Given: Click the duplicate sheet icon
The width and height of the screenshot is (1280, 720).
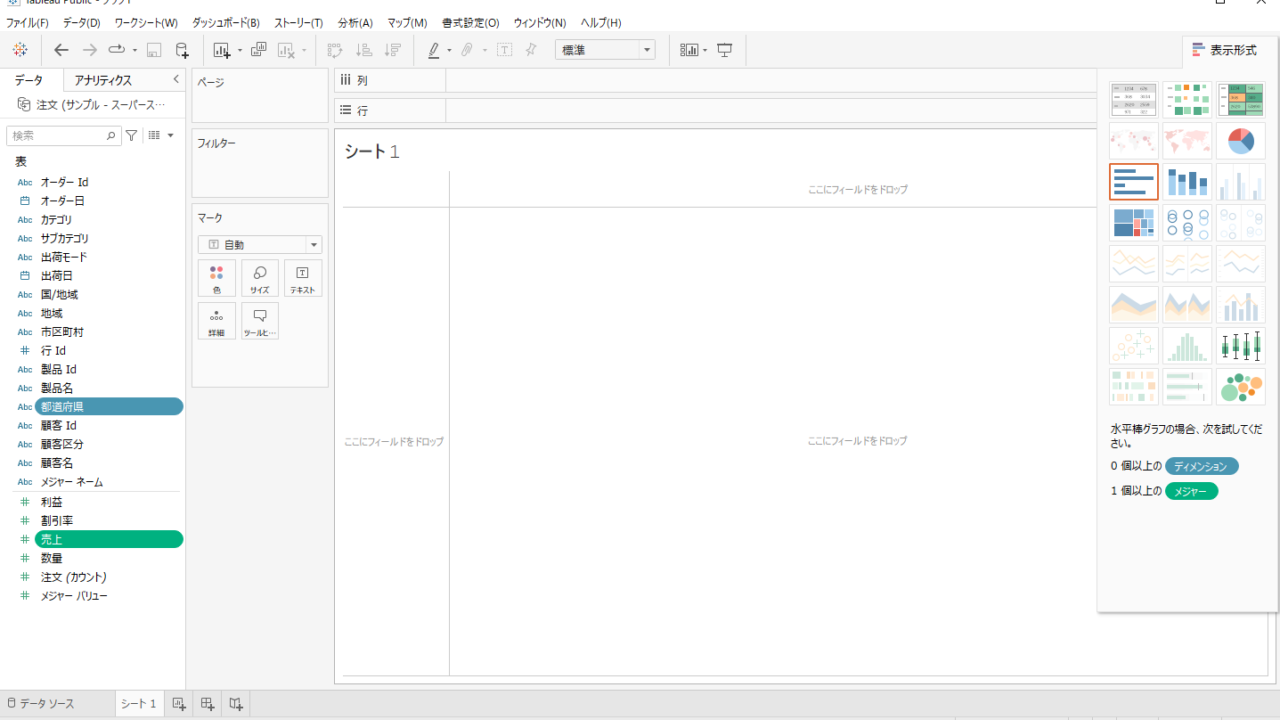Looking at the screenshot, I should [x=258, y=50].
